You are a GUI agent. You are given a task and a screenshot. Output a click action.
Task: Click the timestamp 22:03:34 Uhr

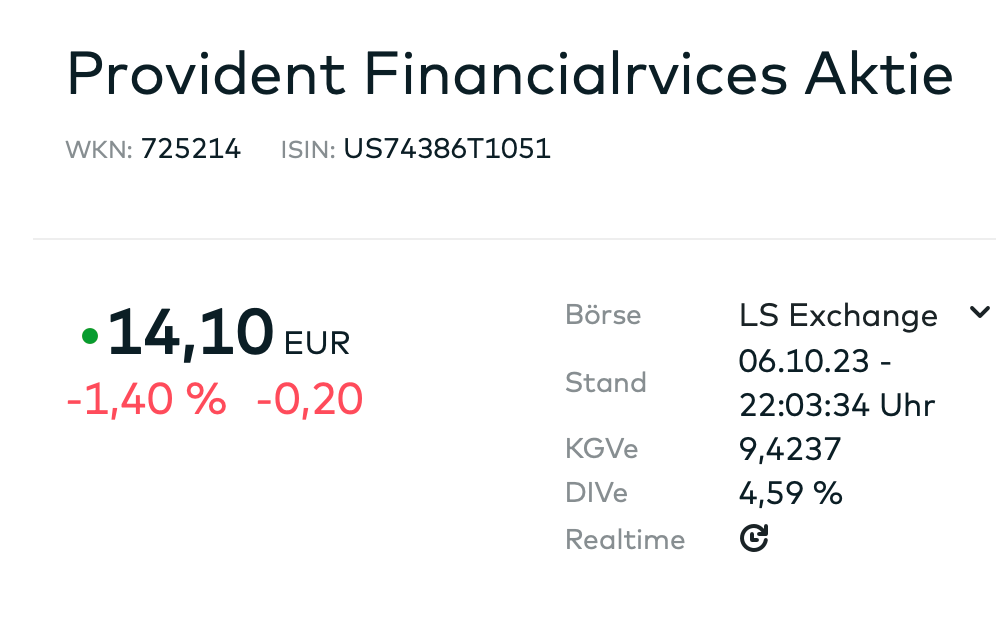[837, 405]
